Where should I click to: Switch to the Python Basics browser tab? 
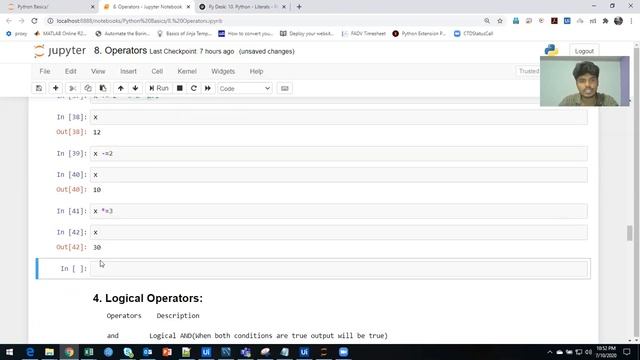click(x=50, y=7)
